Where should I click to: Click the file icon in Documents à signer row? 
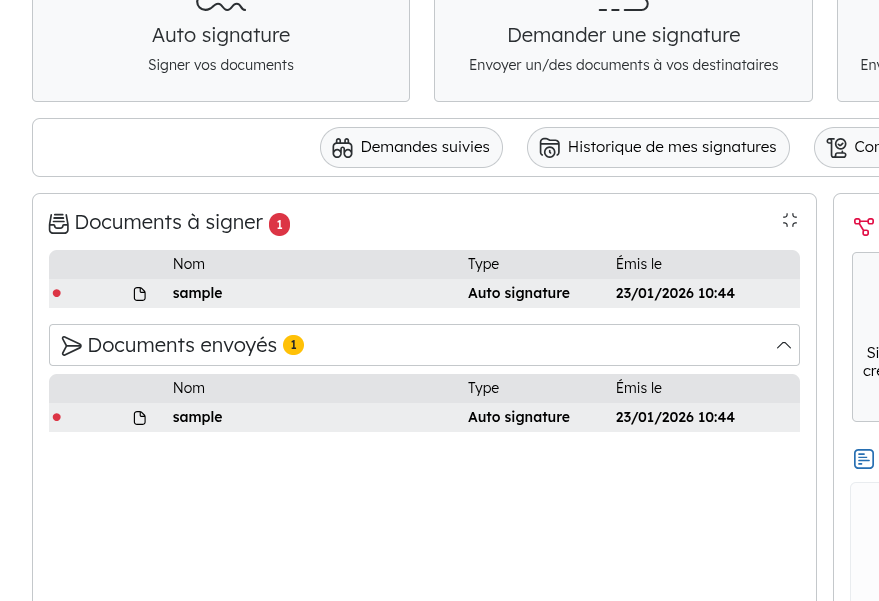(140, 294)
